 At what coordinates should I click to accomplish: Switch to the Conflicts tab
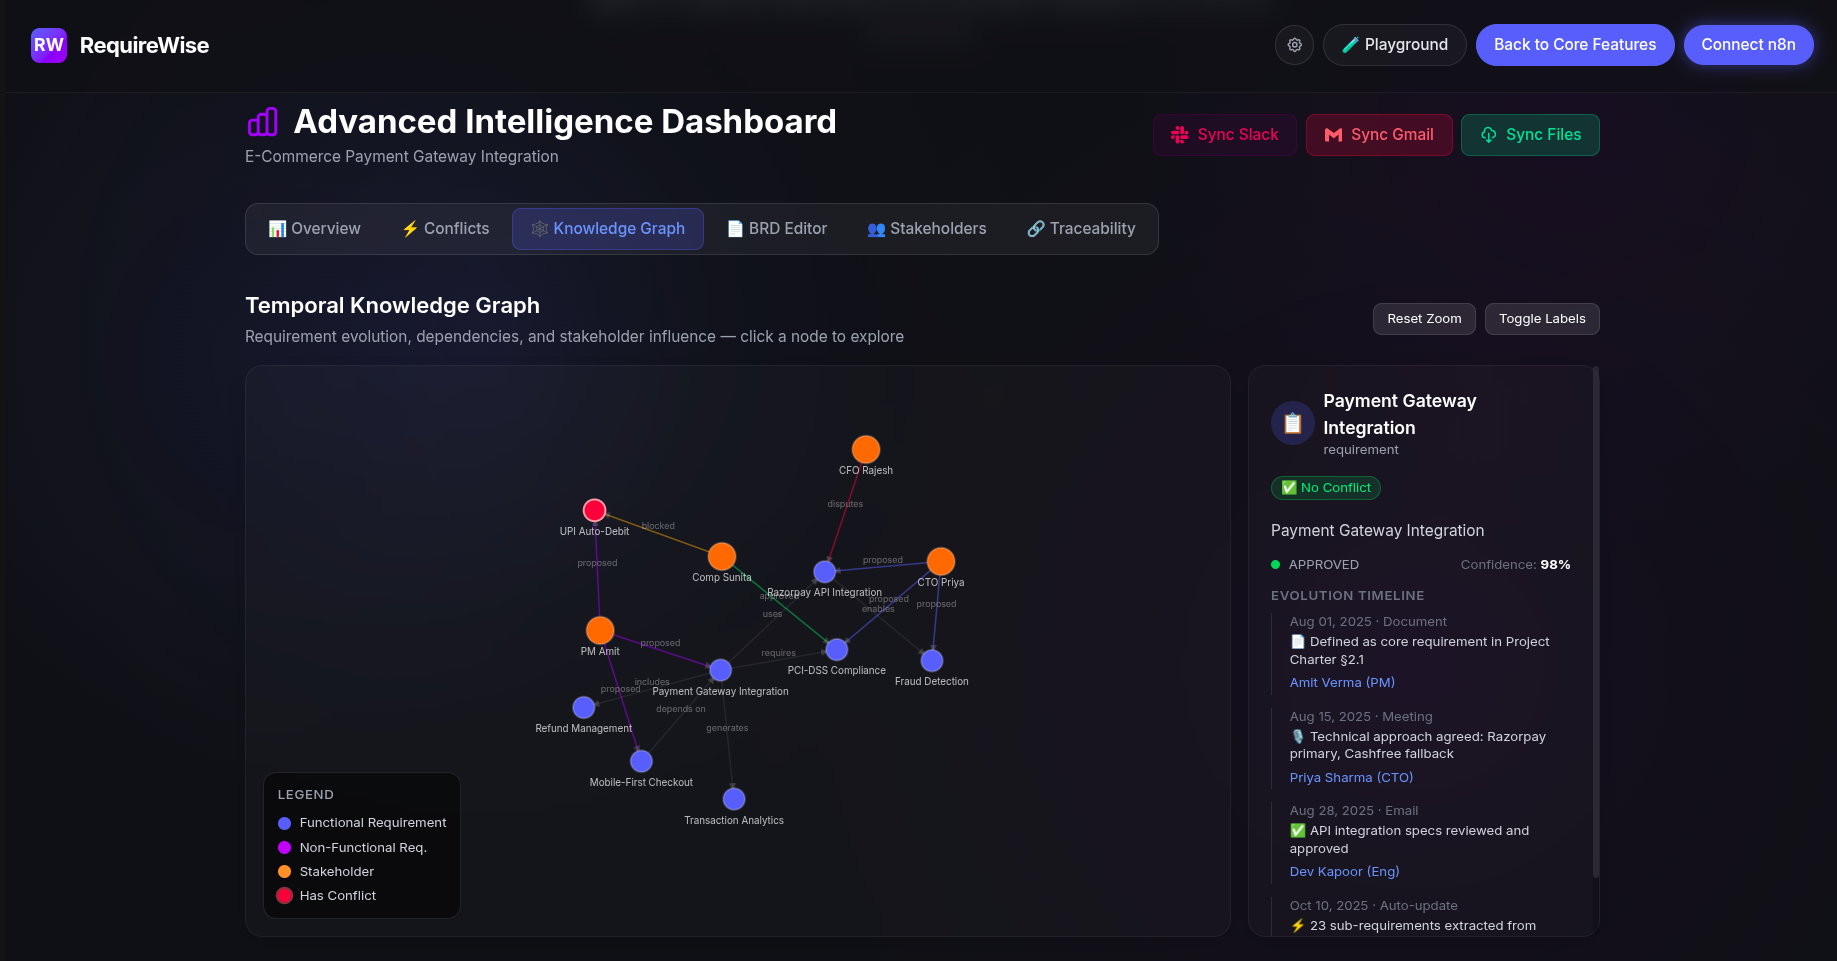(445, 229)
